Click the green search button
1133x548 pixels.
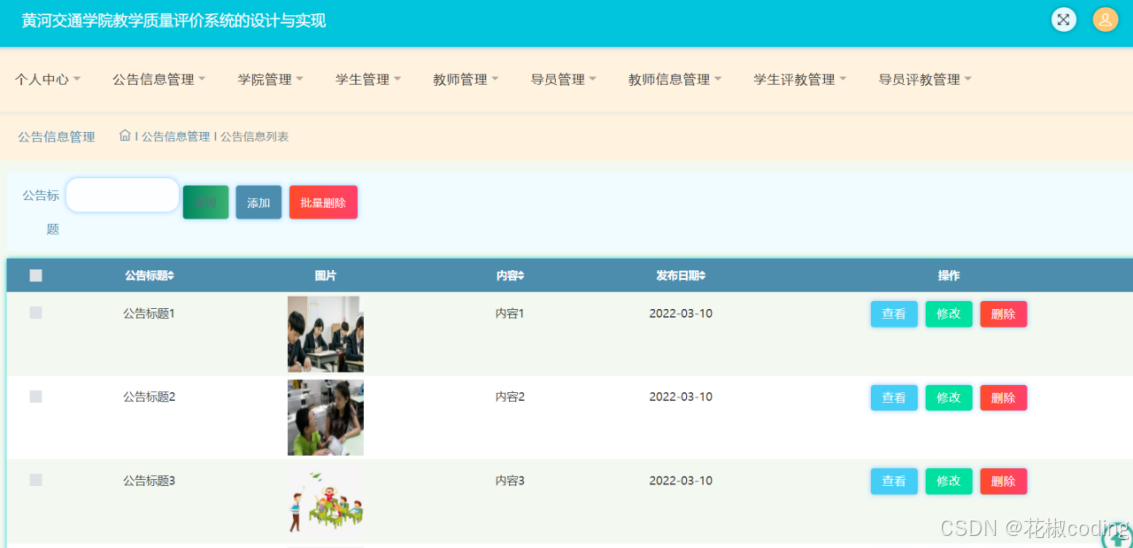click(x=206, y=202)
